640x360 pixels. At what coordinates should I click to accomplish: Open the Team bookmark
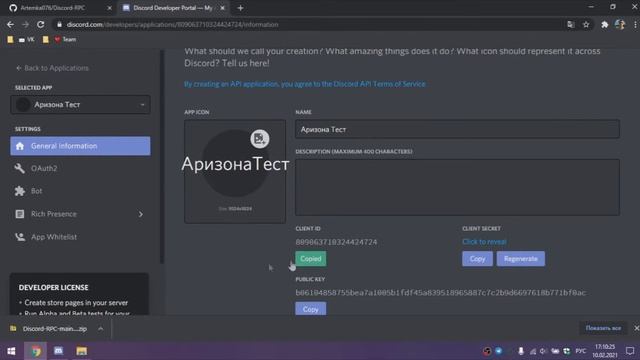point(65,40)
